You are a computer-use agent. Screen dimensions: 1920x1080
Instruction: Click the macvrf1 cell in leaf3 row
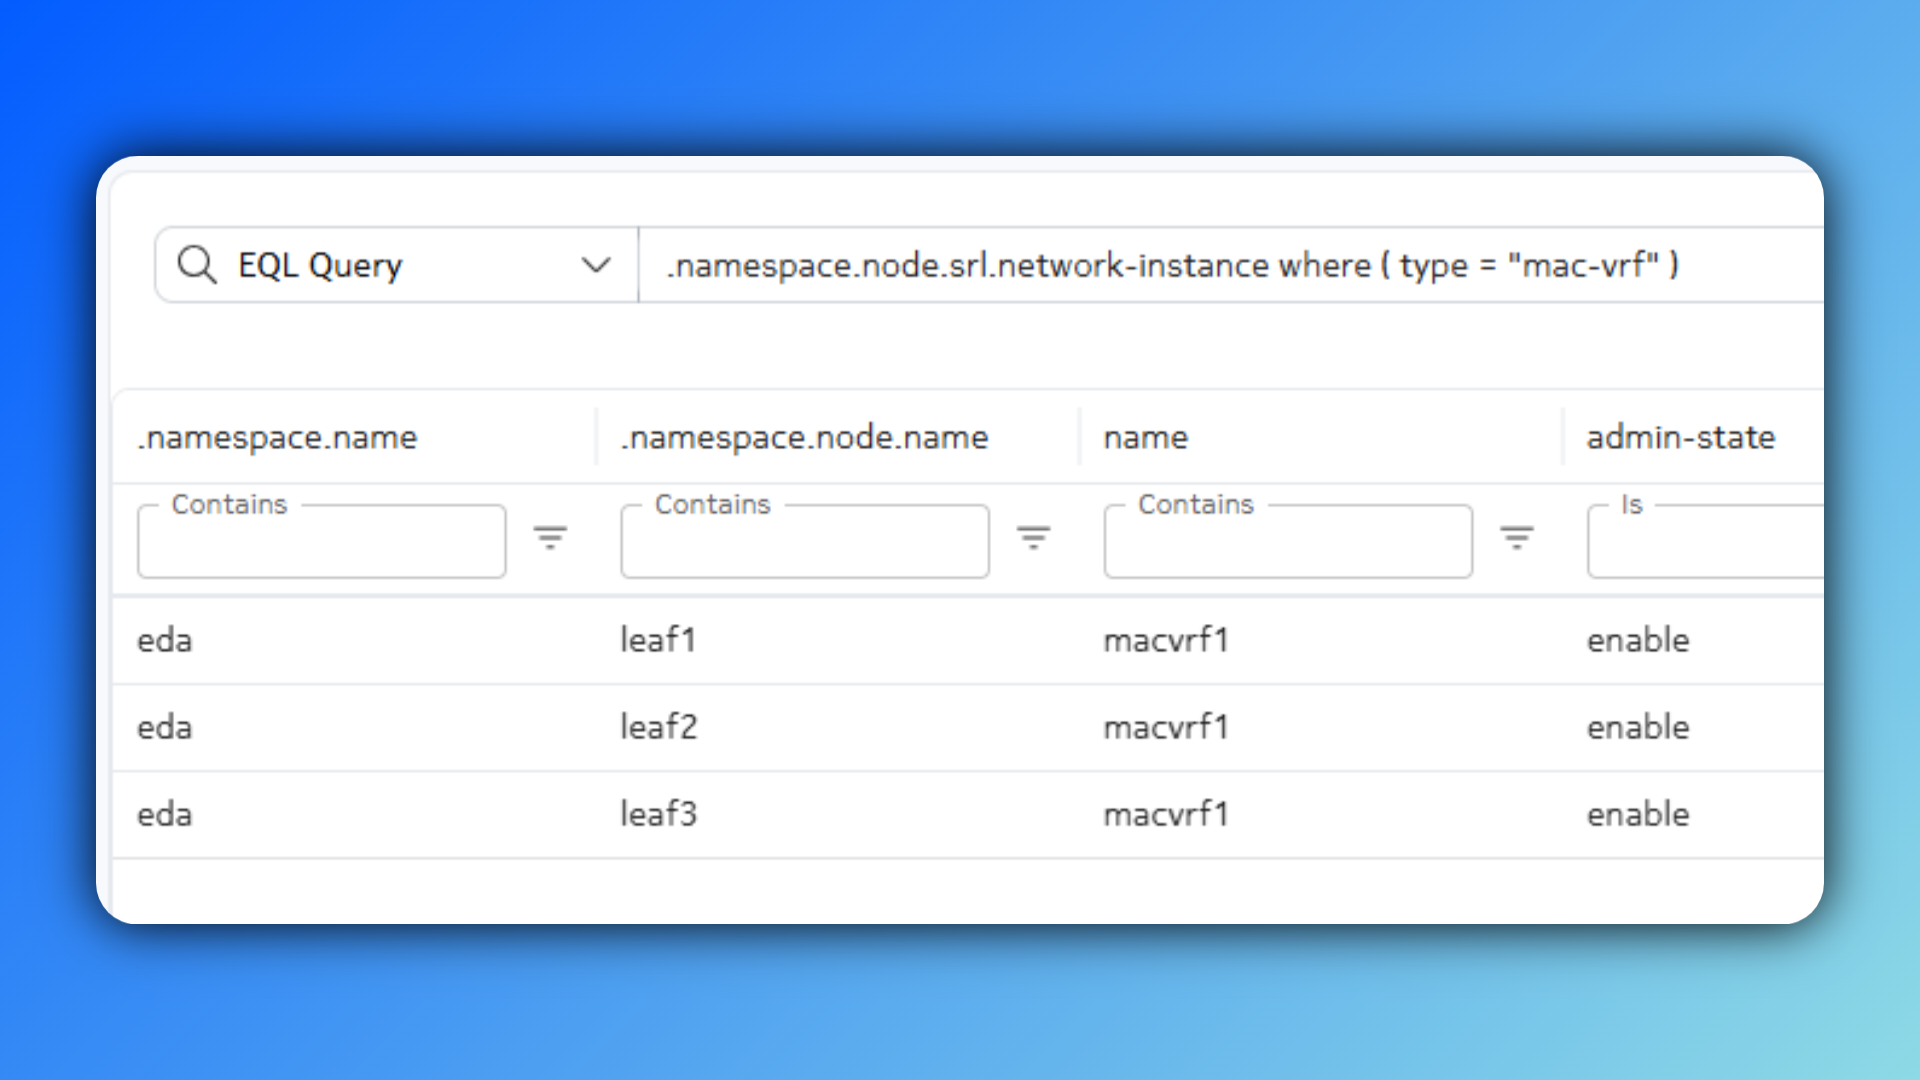point(1165,814)
